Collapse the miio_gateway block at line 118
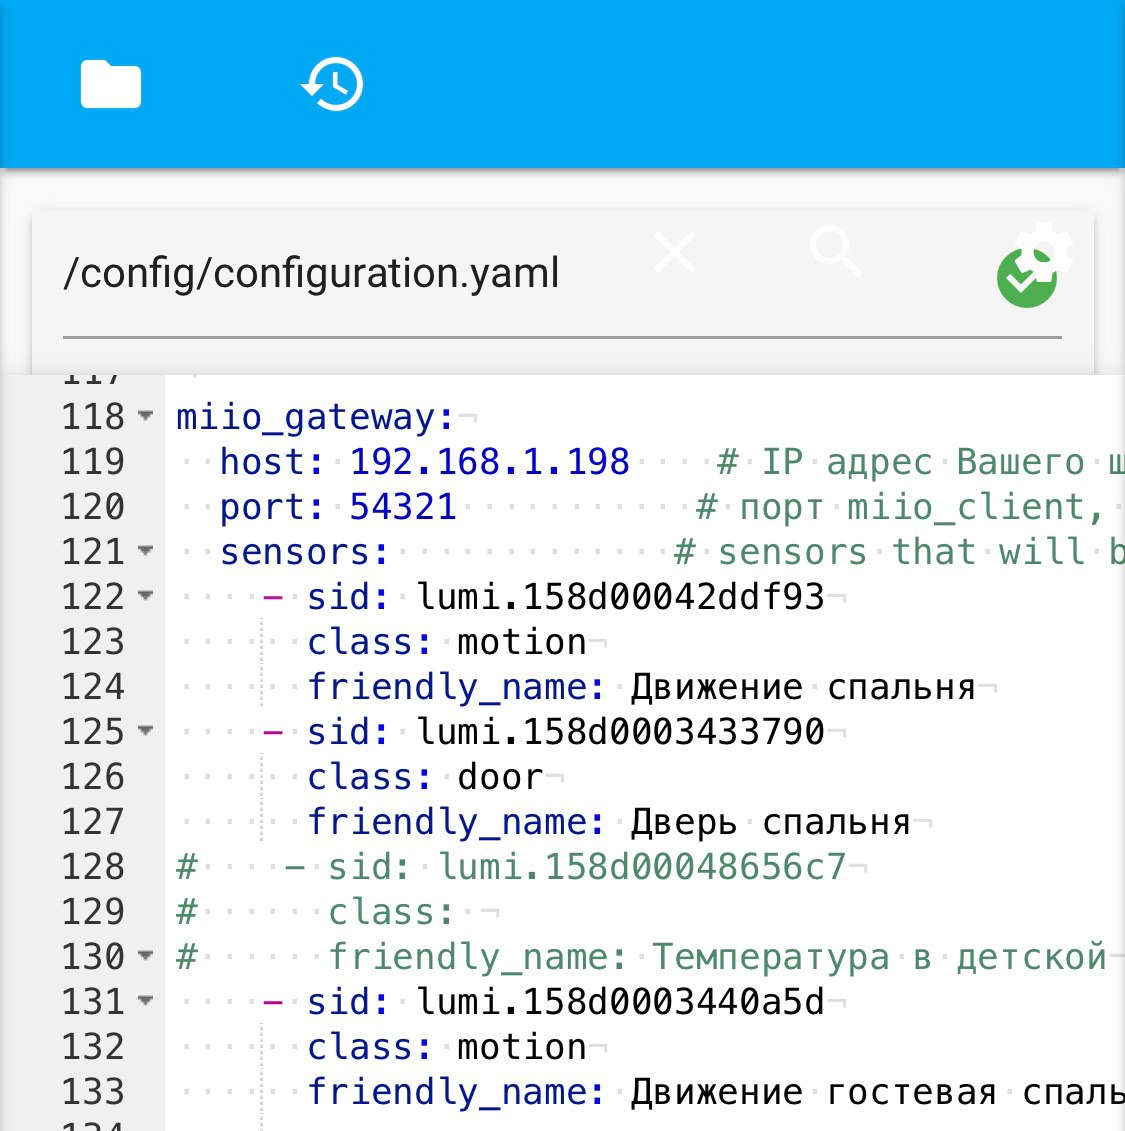Viewport: 1125px width, 1131px height. click(146, 416)
